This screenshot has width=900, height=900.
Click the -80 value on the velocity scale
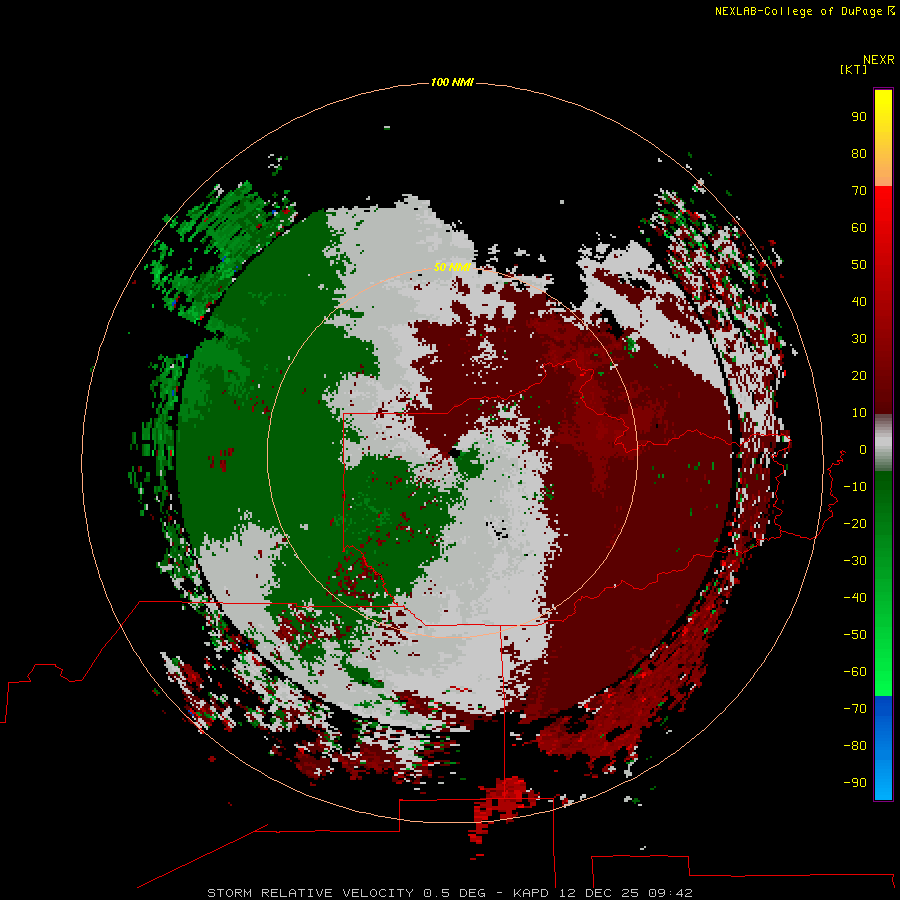(855, 746)
